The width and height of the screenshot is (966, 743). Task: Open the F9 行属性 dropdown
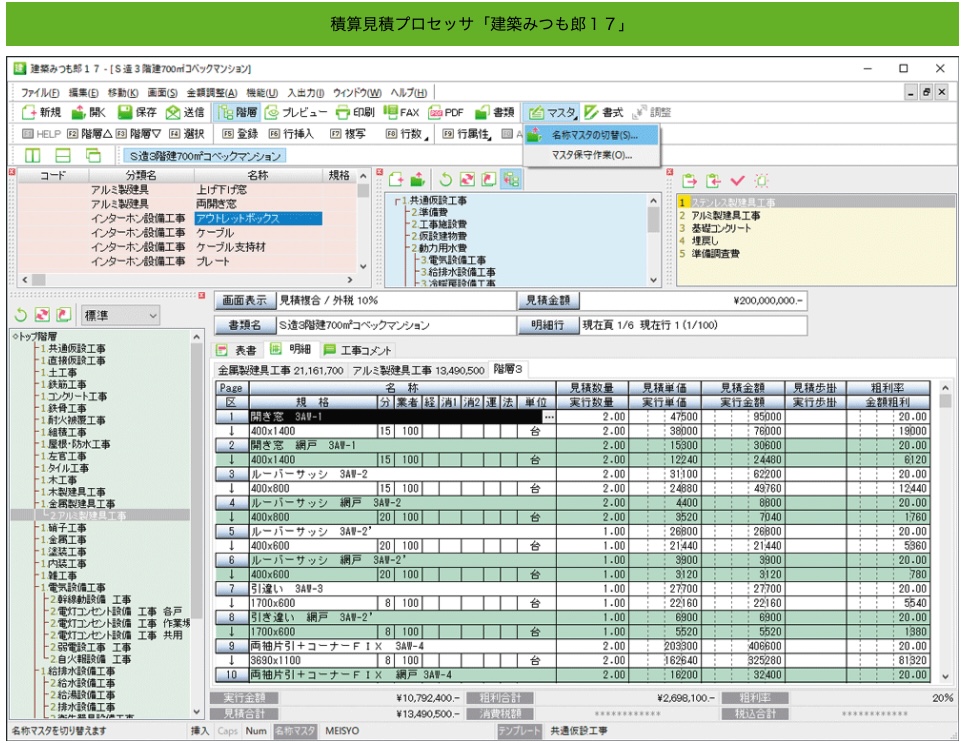[x=467, y=134]
